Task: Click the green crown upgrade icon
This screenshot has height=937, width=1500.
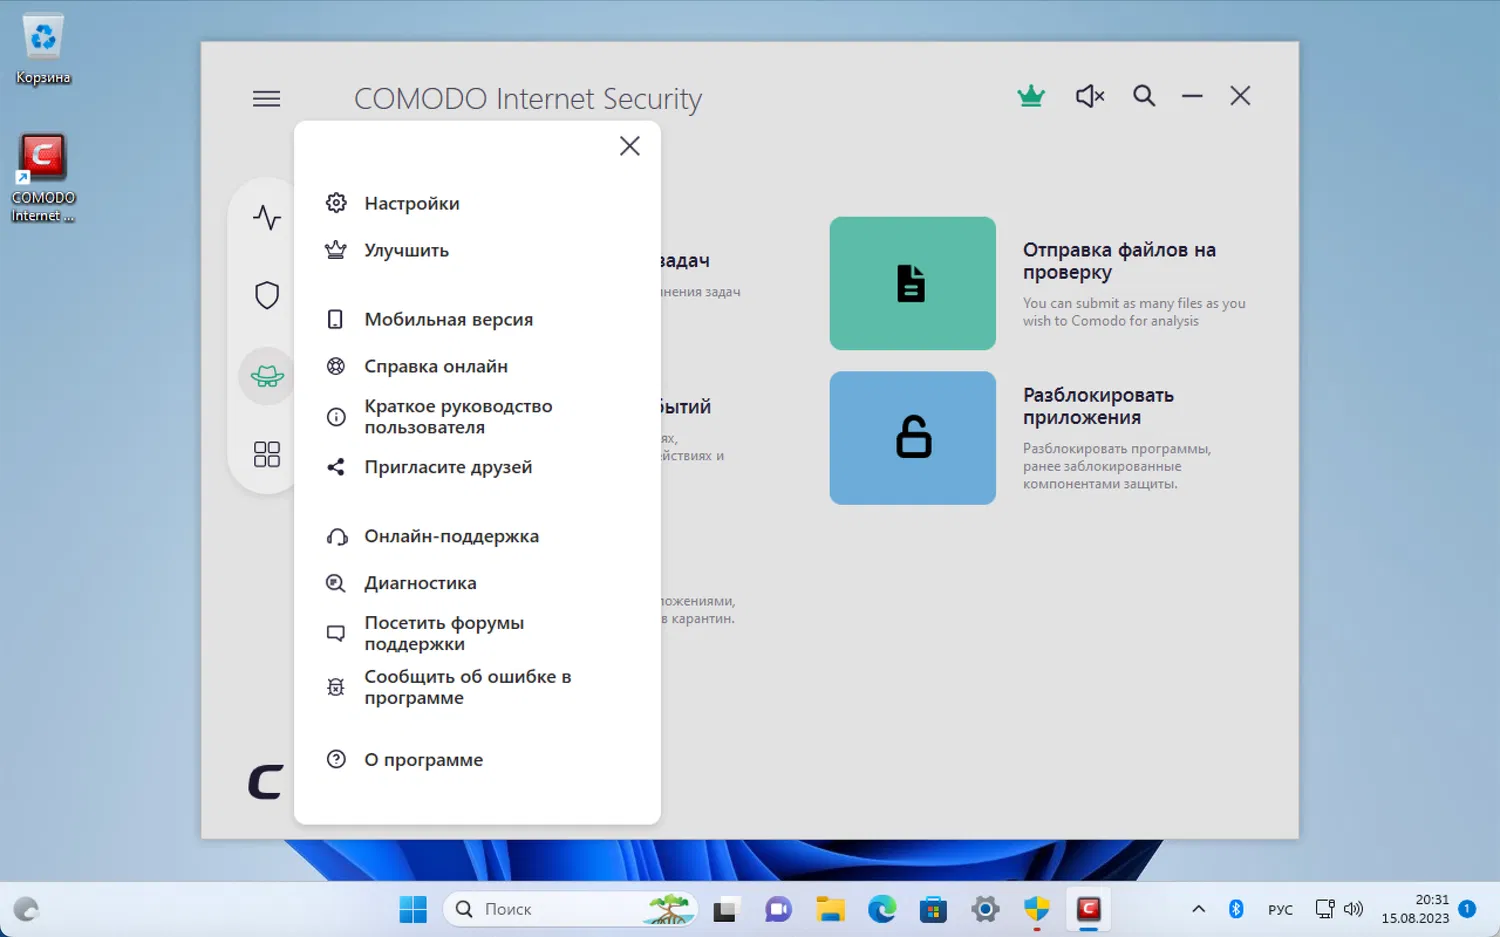Action: coord(1031,96)
